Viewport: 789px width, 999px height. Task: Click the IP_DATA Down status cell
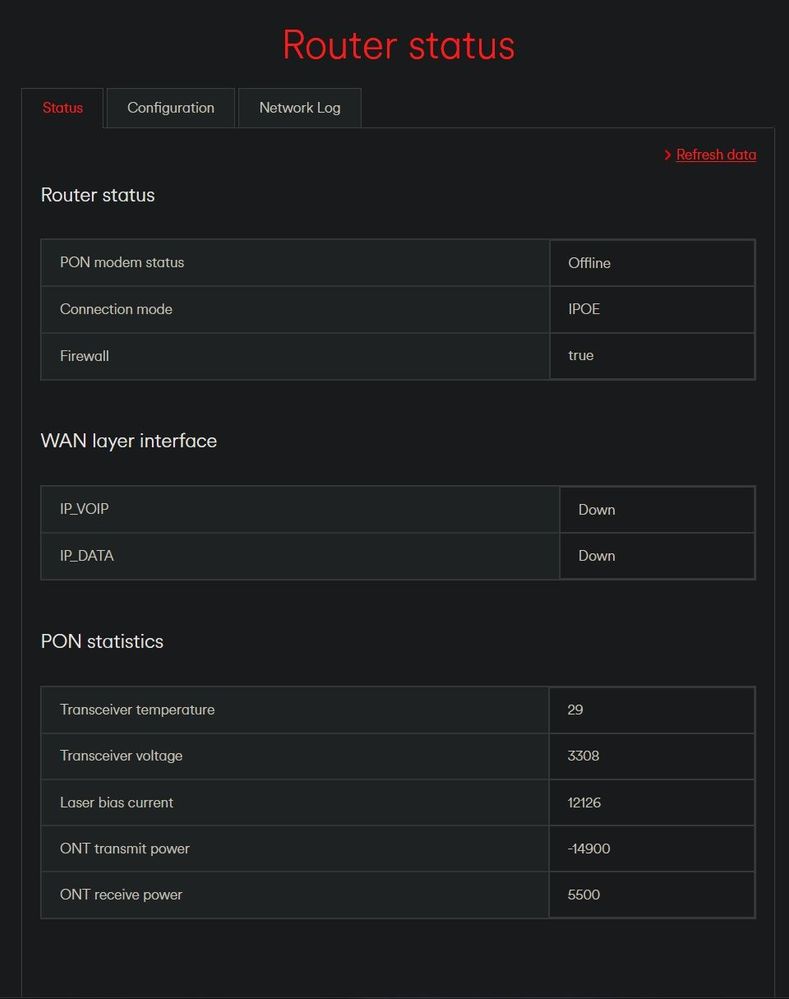[657, 556]
